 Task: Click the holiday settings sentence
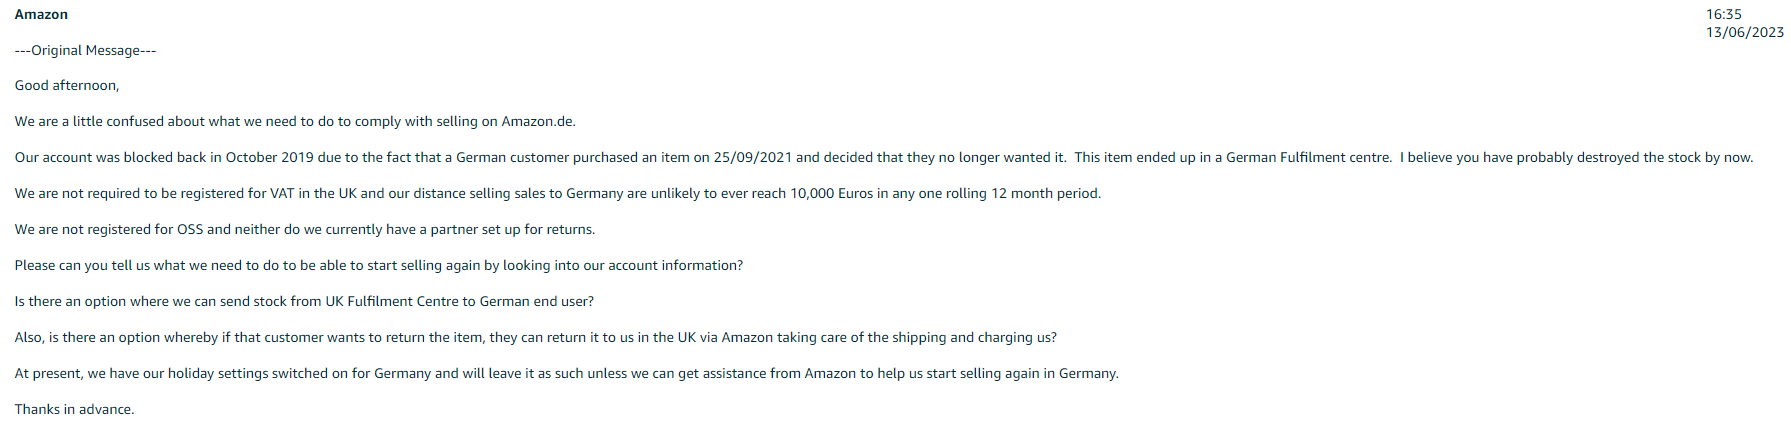coord(567,374)
